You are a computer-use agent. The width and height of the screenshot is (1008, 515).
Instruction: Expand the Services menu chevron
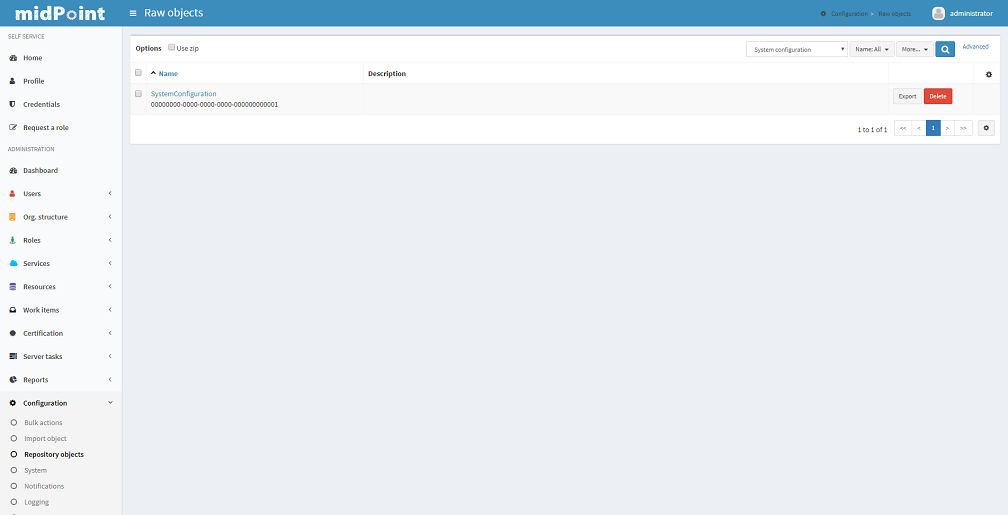(110, 264)
